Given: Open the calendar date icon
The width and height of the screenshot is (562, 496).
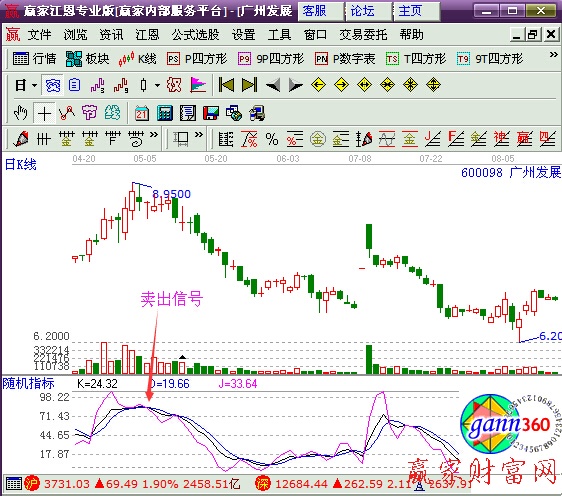Looking at the screenshot, I should tap(142, 114).
